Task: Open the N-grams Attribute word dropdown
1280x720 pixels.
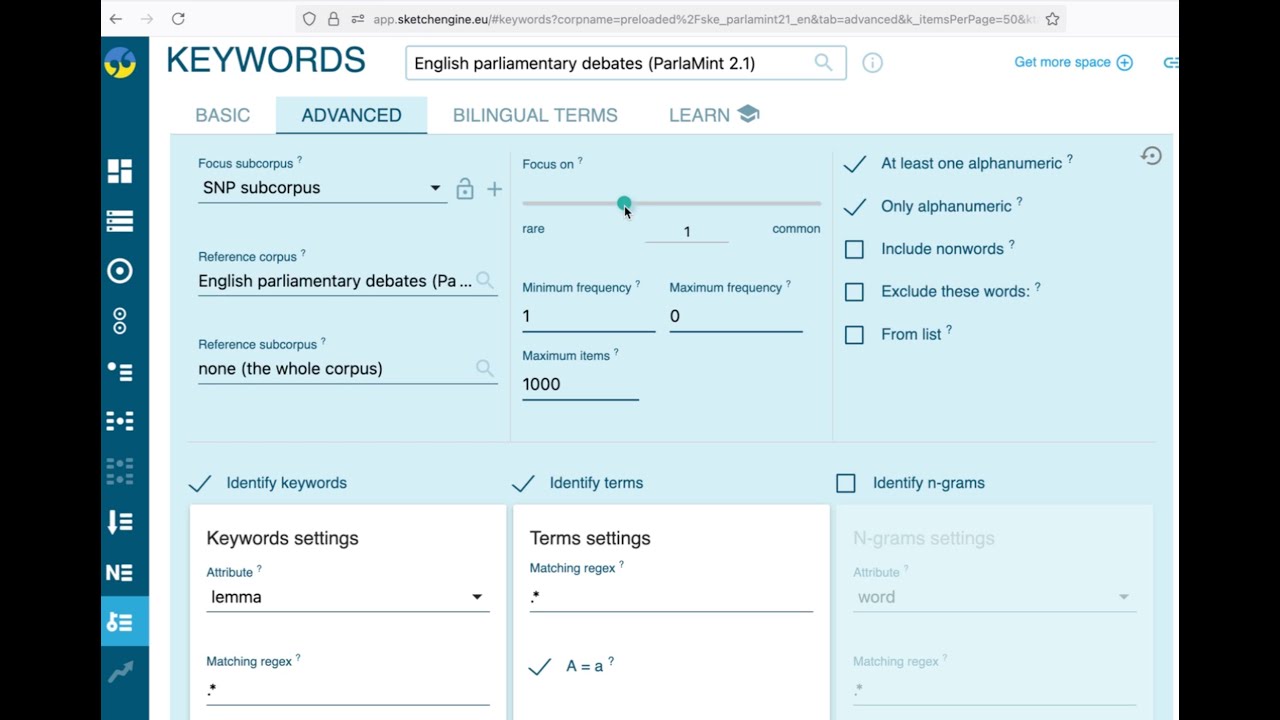Action: [994, 597]
